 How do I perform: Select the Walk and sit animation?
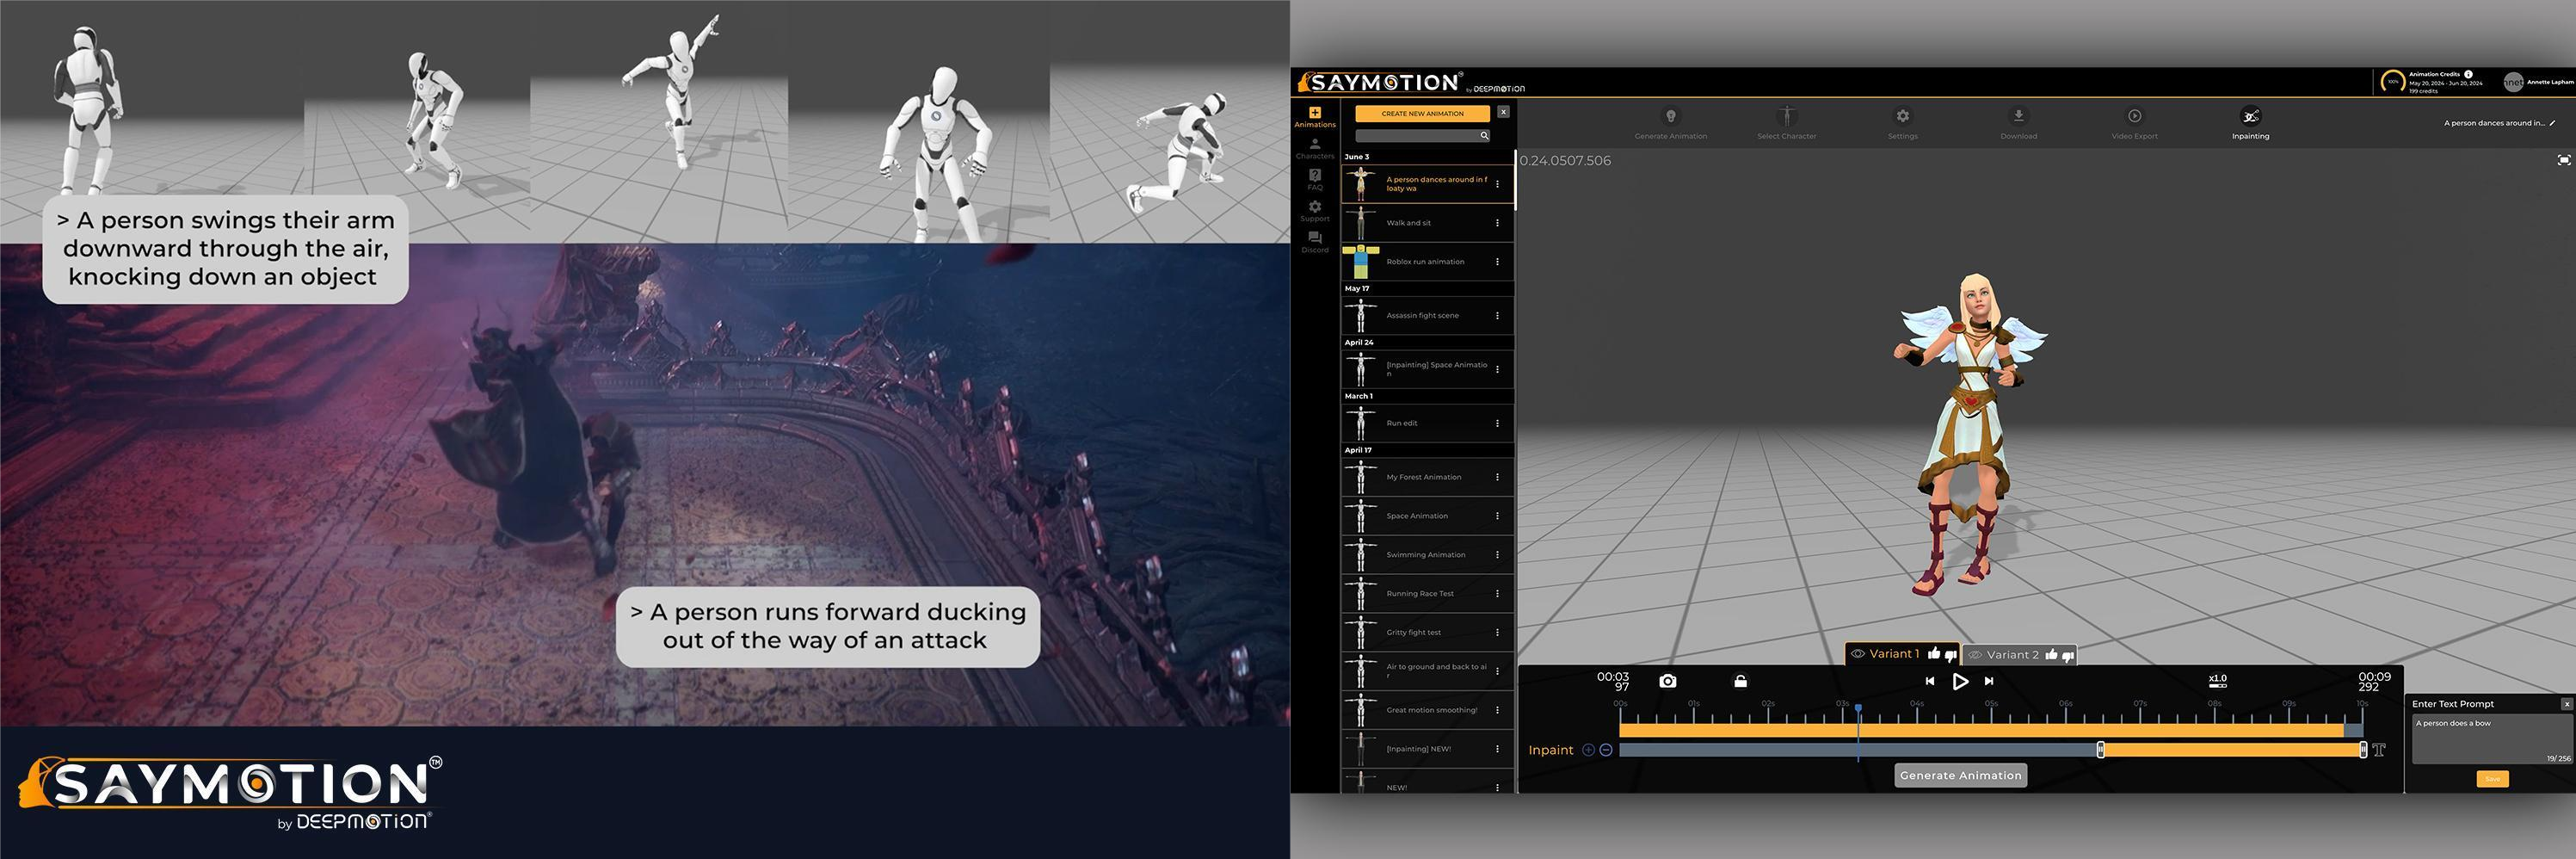click(1427, 223)
